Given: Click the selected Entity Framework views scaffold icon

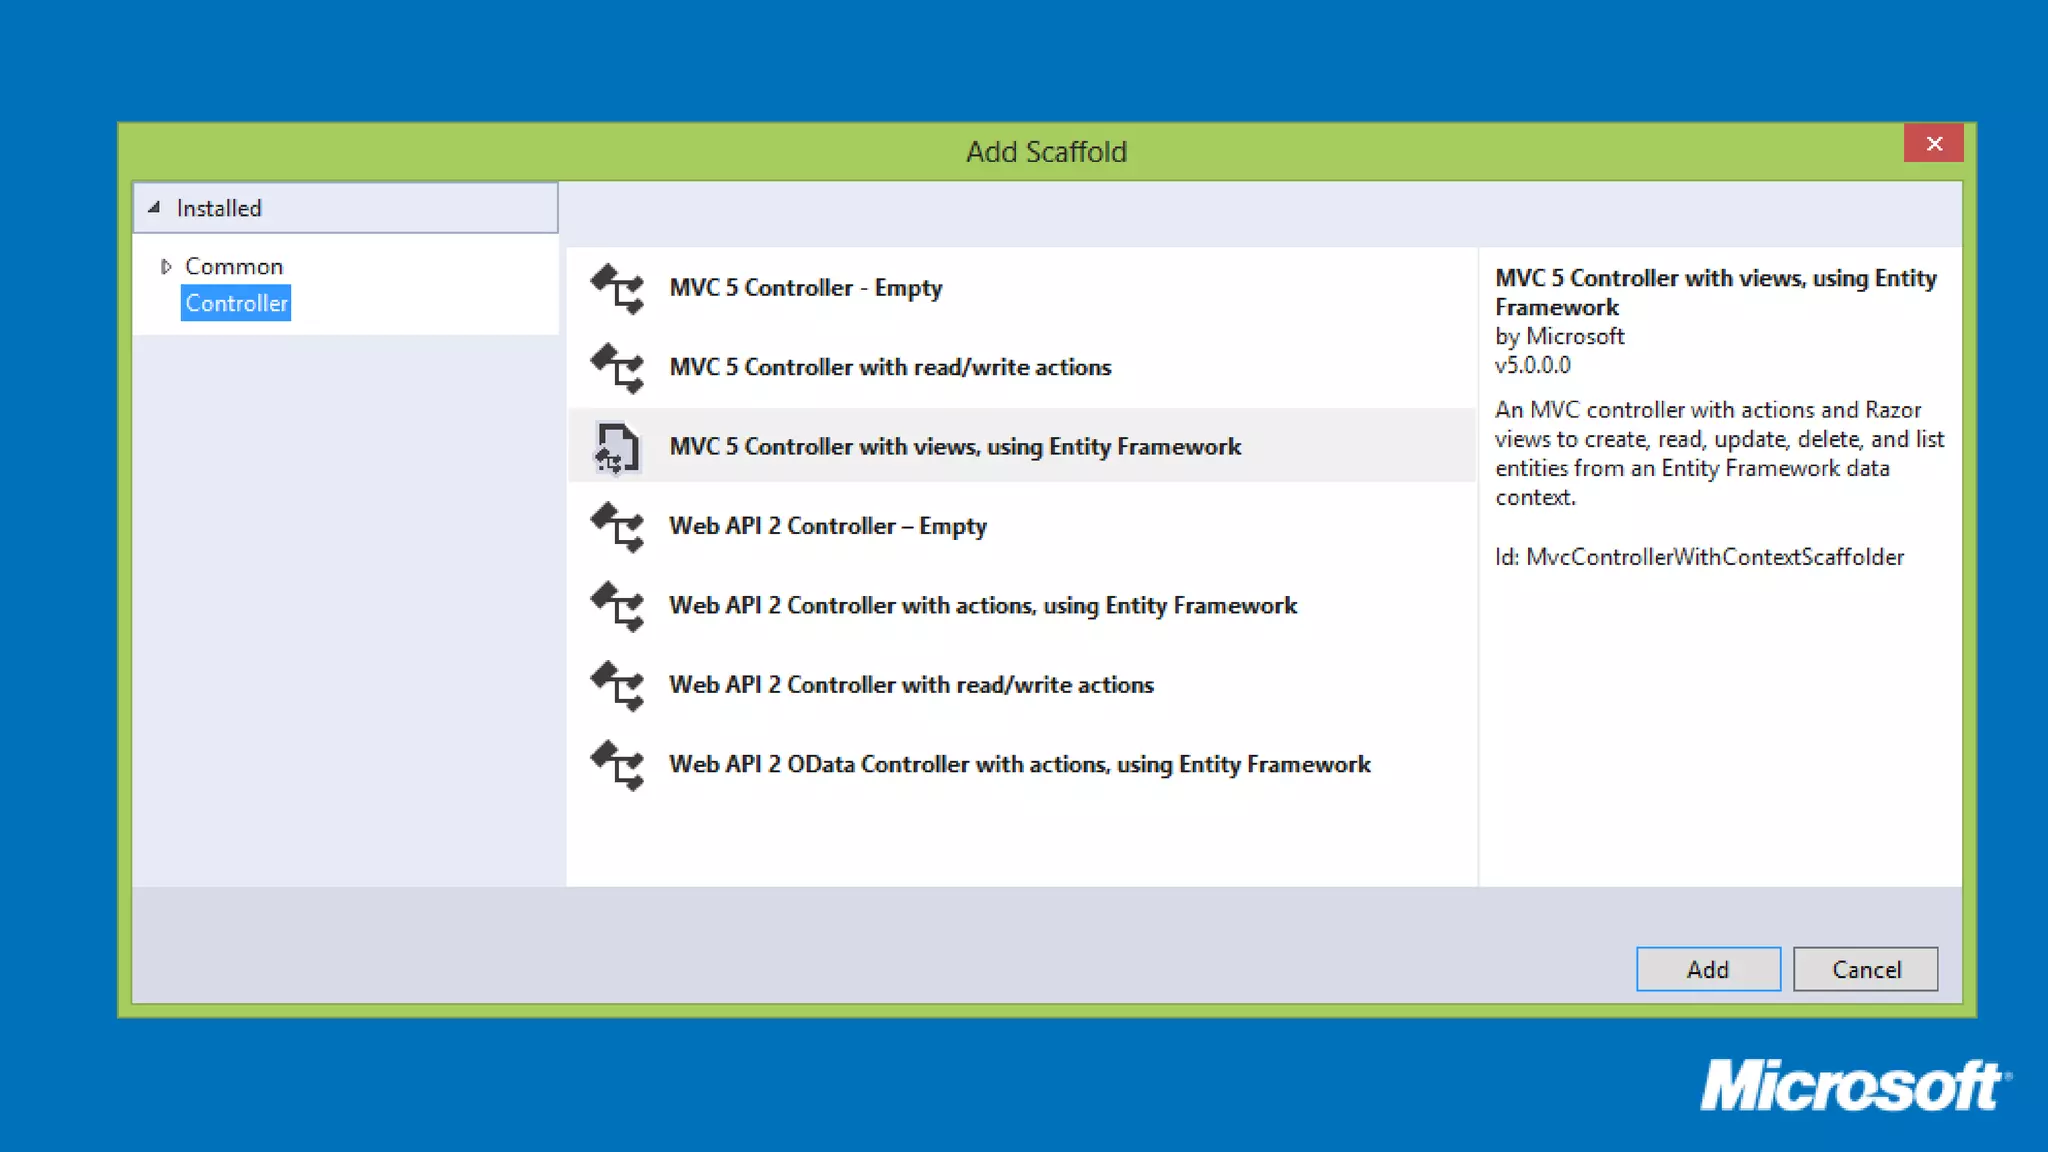Looking at the screenshot, I should (x=617, y=447).
